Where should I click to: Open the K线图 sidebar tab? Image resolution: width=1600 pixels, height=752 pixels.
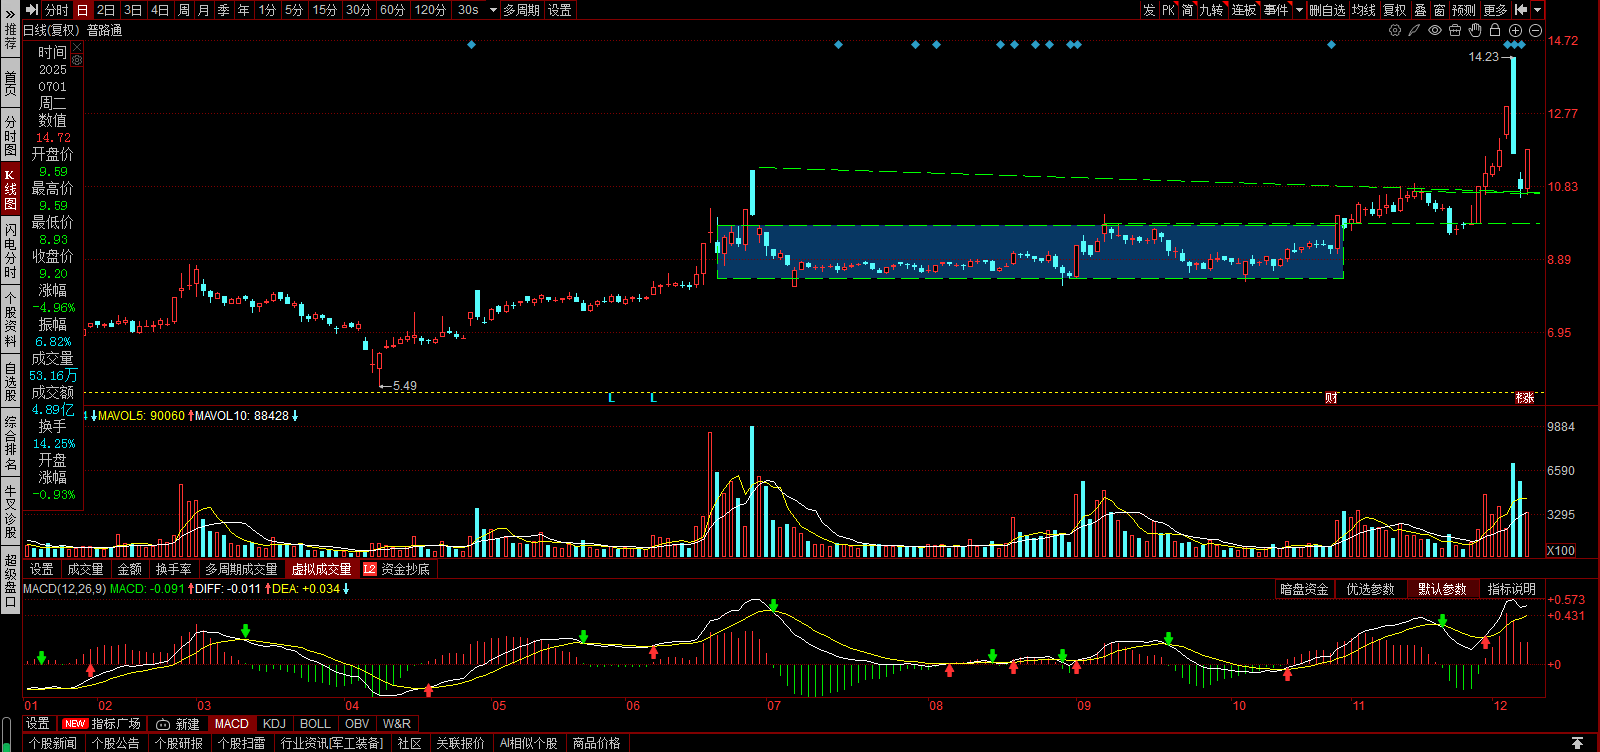tap(10, 190)
